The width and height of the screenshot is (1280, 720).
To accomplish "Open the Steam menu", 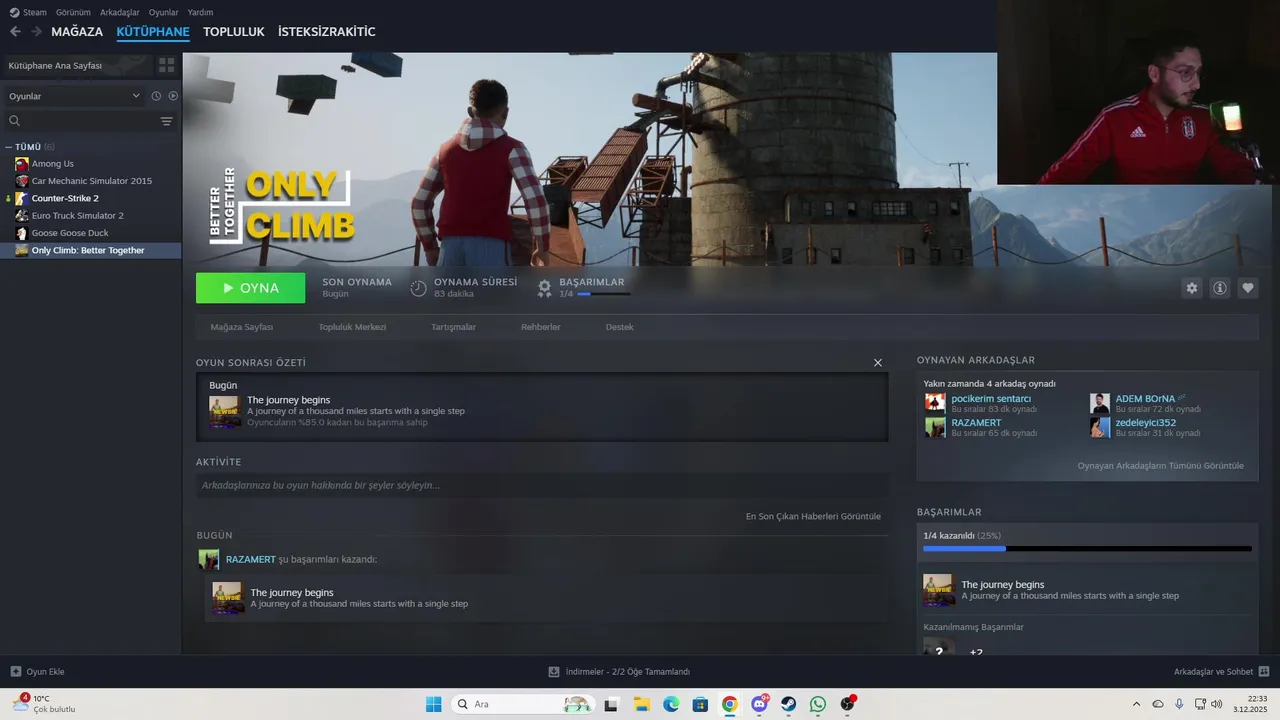I will pyautogui.click(x=28, y=12).
